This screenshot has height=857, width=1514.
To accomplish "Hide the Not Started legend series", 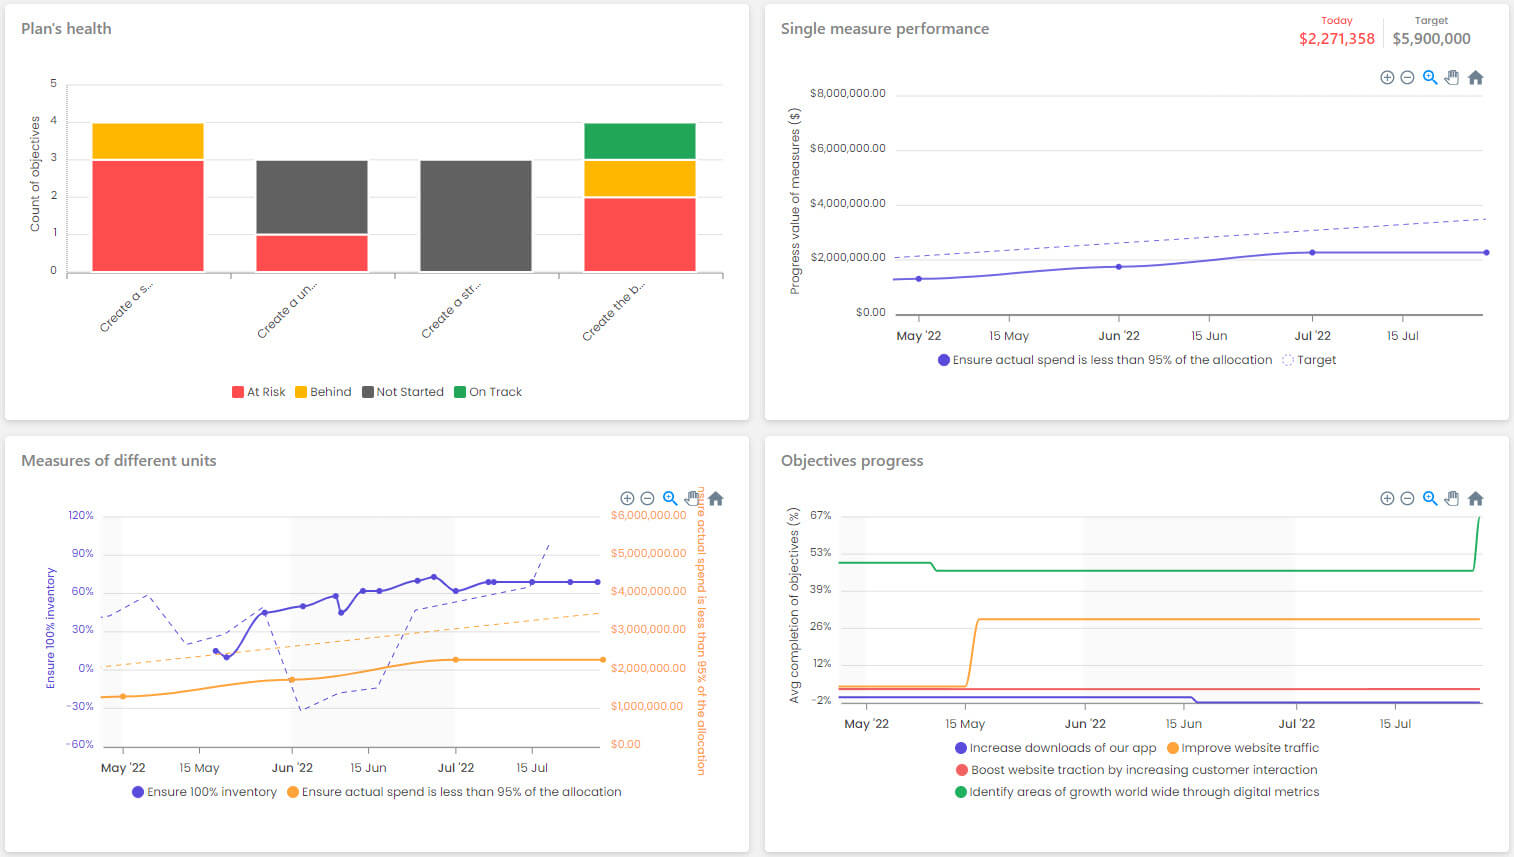I will click(403, 392).
